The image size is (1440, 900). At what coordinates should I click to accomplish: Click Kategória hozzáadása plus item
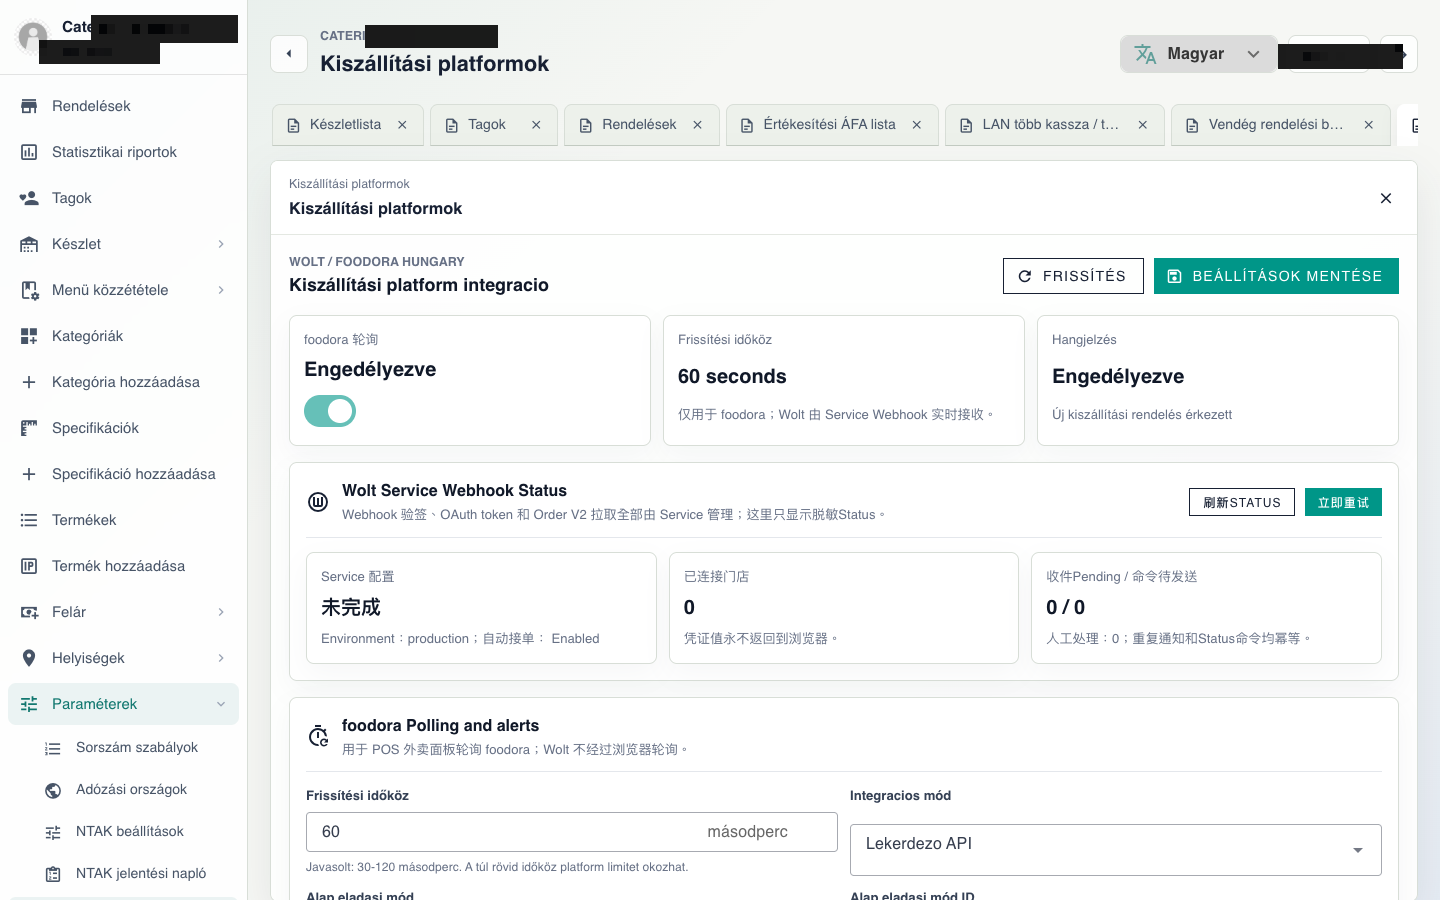[123, 382]
